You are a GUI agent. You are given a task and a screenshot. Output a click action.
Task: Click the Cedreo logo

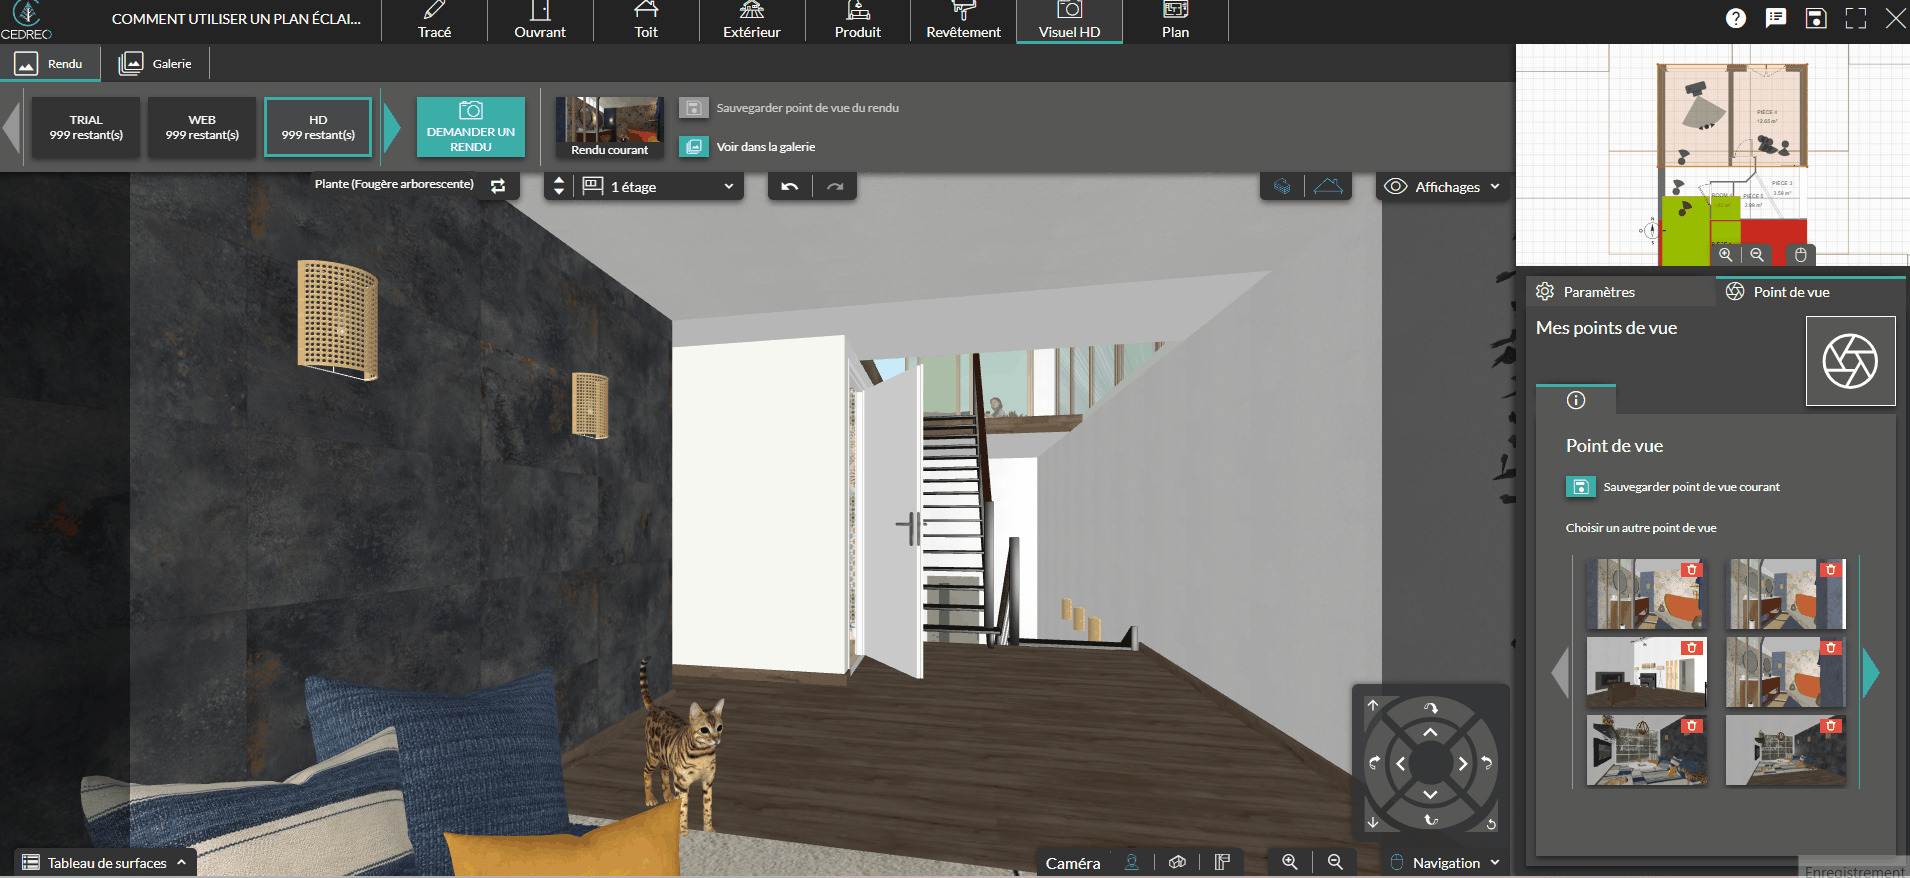click(x=26, y=20)
